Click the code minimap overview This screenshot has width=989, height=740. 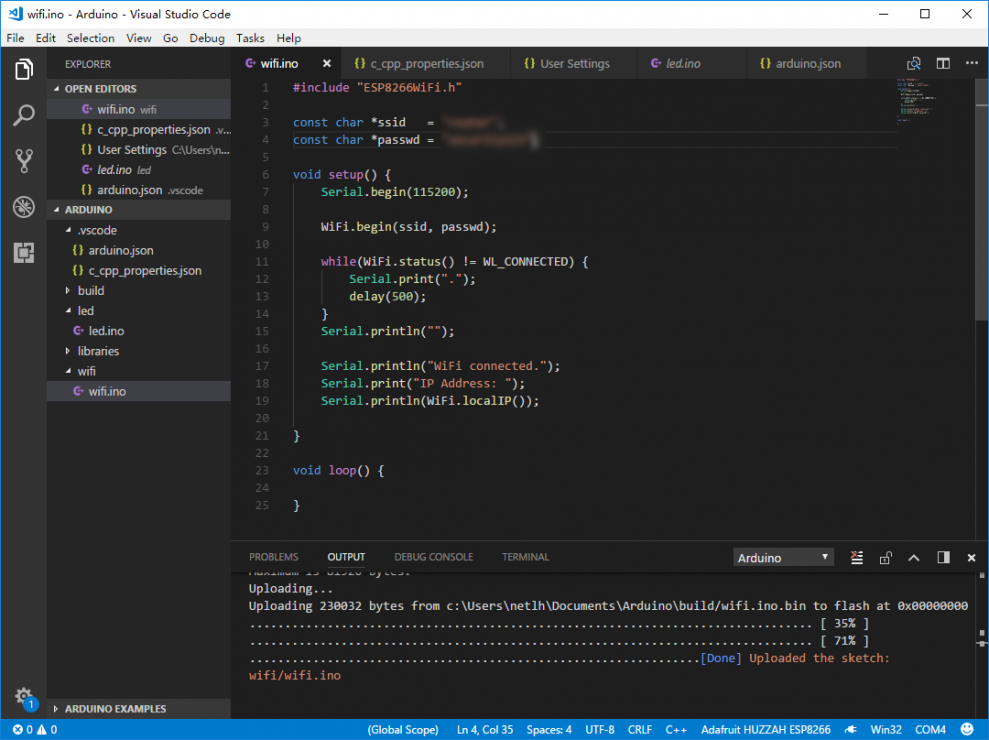[x=917, y=100]
